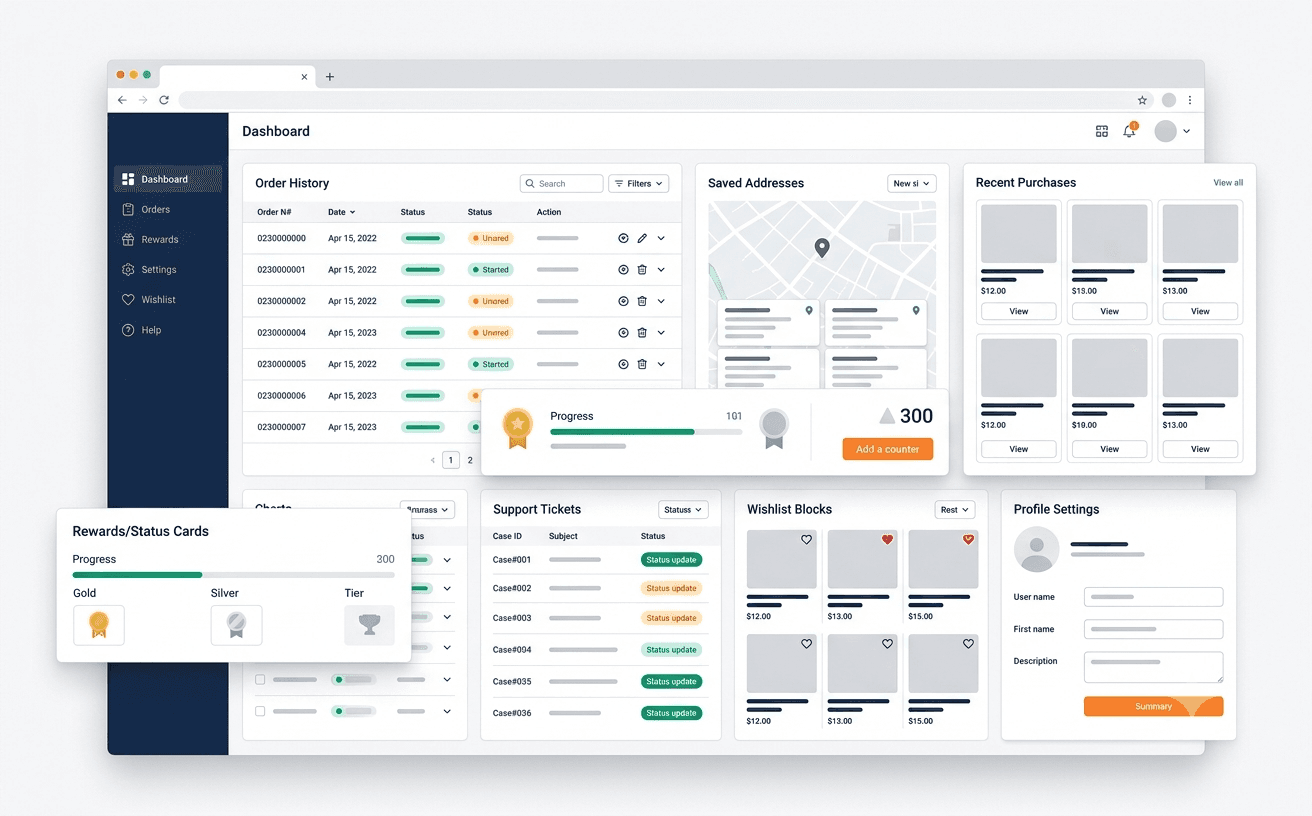
Task: Click the orange Summary button
Action: click(x=1153, y=706)
